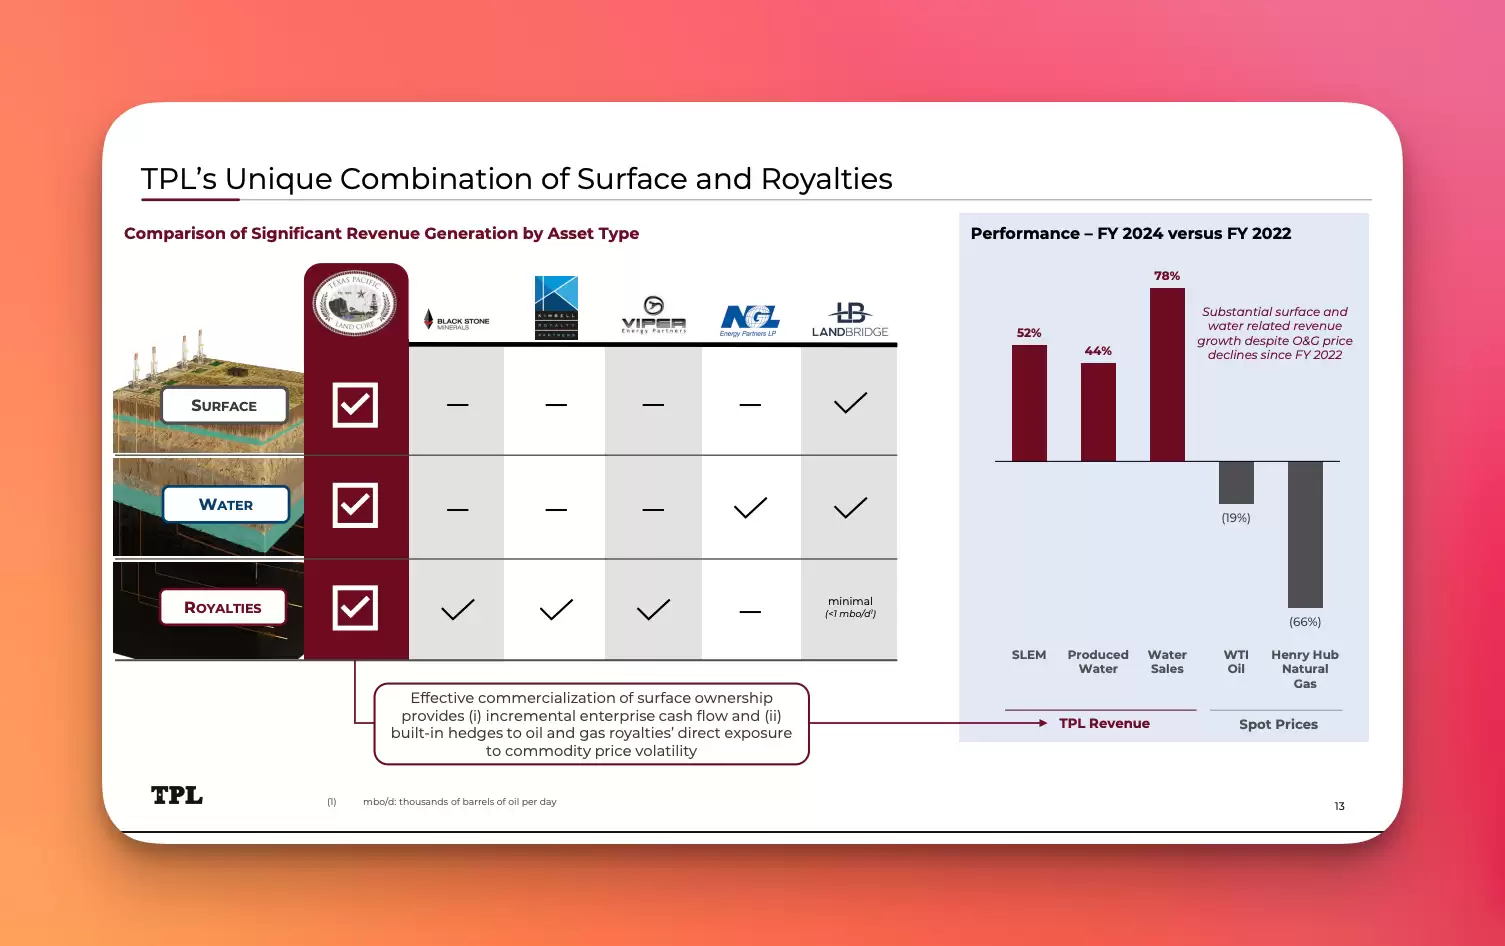The height and width of the screenshot is (946, 1505).
Task: Click the WTI Oil negative bar
Action: tap(1236, 482)
